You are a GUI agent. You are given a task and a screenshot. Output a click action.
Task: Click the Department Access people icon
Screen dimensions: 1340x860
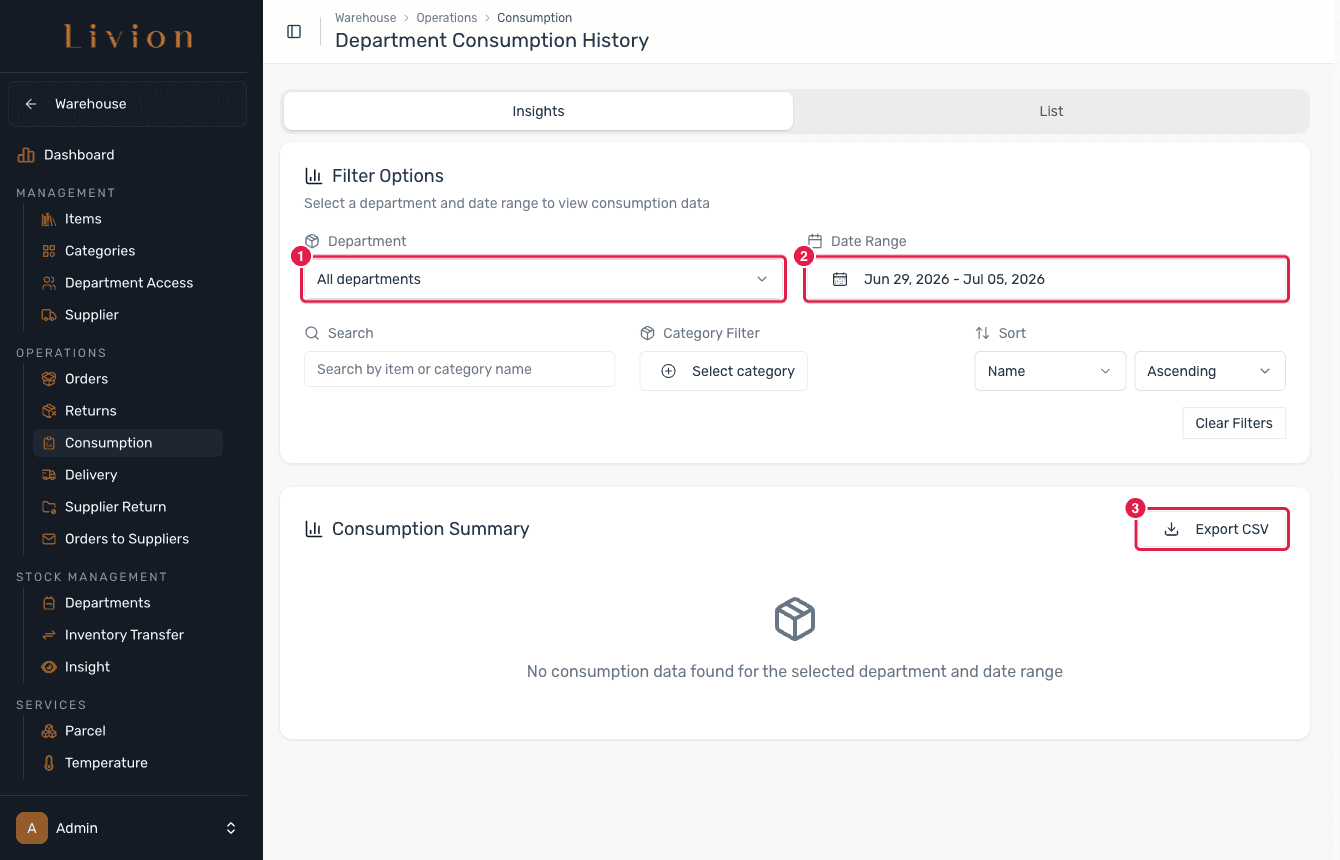(49, 283)
